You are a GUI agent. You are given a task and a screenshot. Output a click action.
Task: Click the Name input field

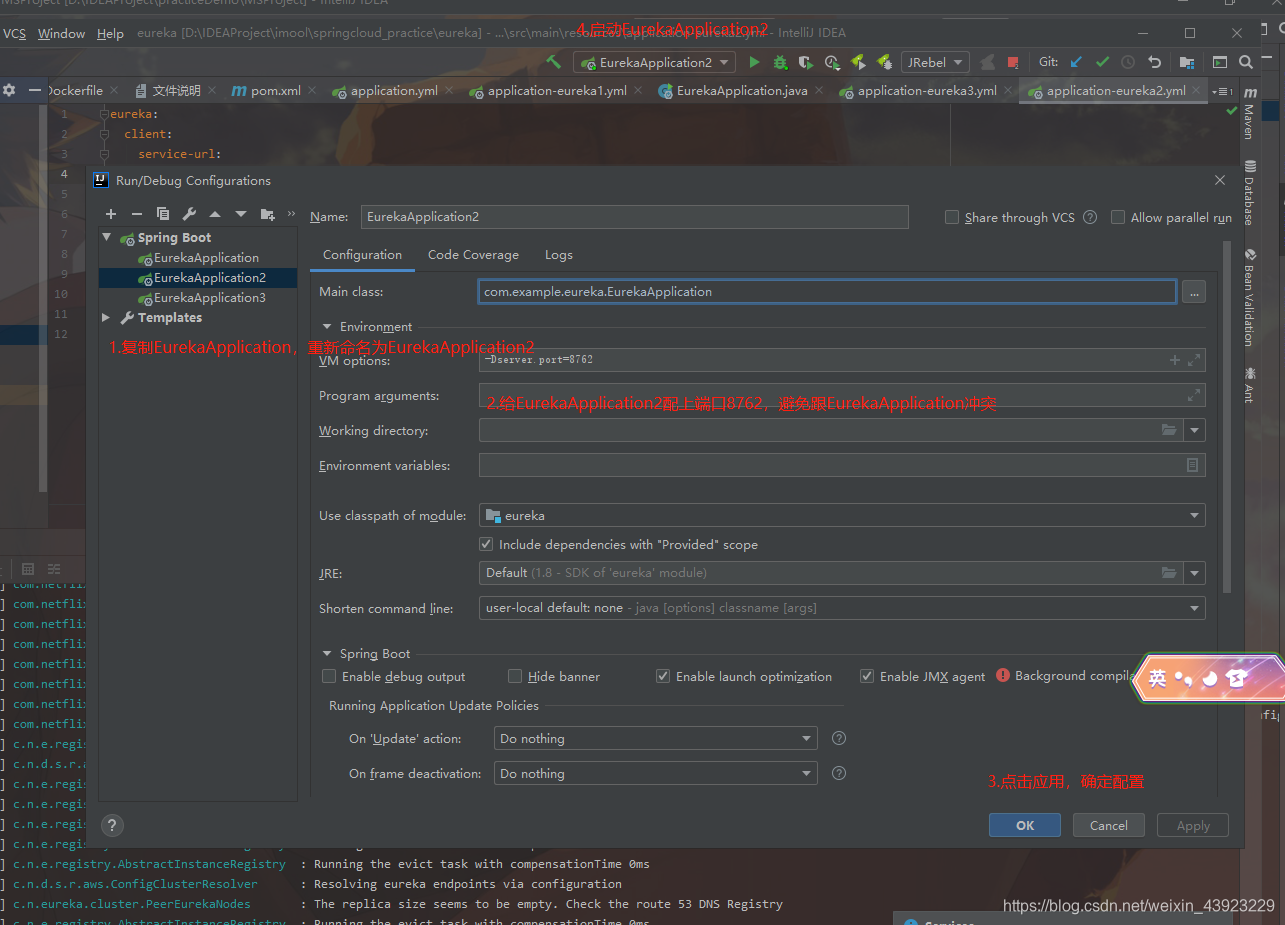(x=634, y=216)
